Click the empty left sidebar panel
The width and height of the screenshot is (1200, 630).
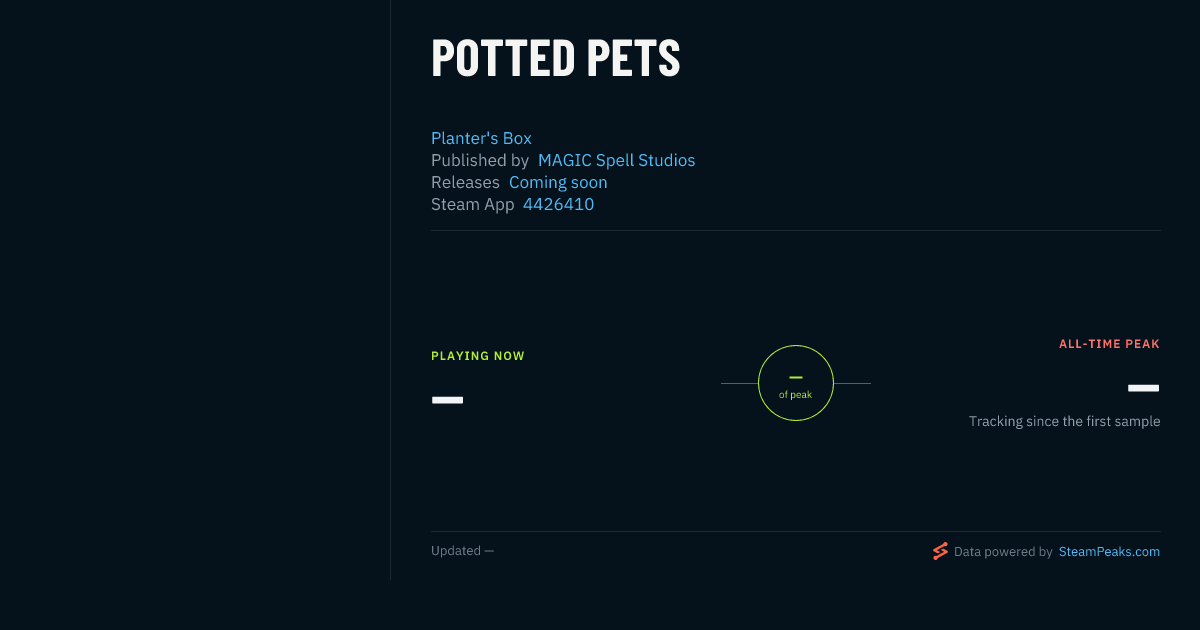pos(195,290)
